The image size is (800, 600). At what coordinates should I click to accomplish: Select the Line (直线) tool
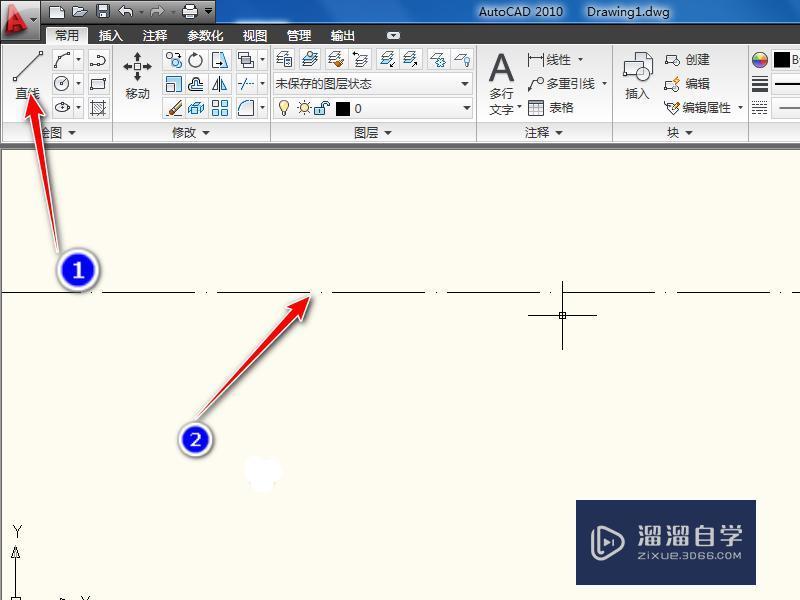pos(28,74)
